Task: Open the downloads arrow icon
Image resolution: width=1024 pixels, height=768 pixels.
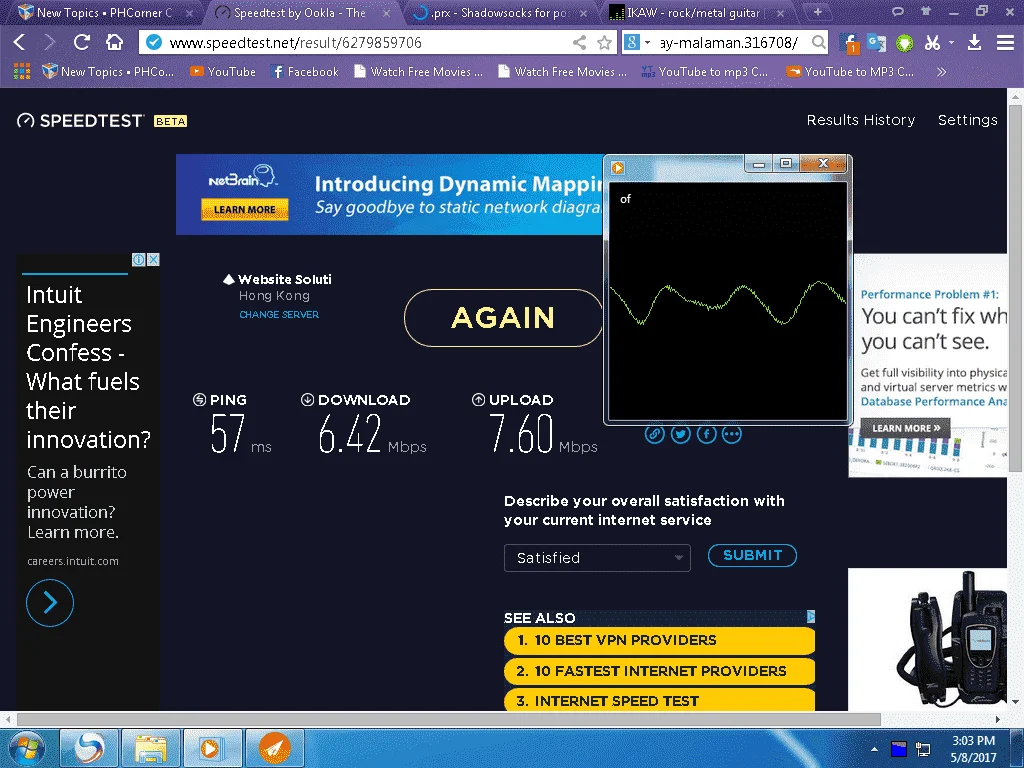Action: pyautogui.click(x=974, y=43)
